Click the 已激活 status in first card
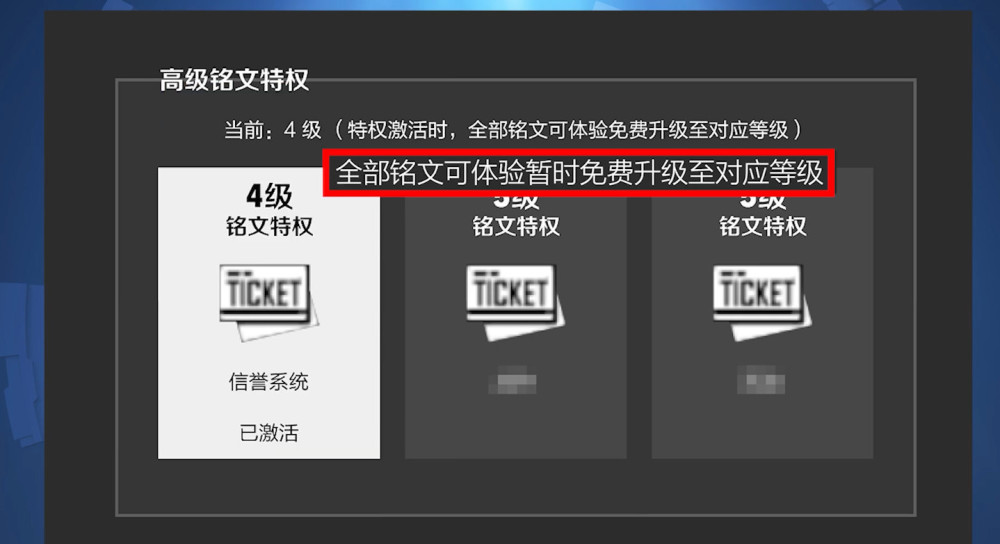1000x544 pixels. pos(268,433)
